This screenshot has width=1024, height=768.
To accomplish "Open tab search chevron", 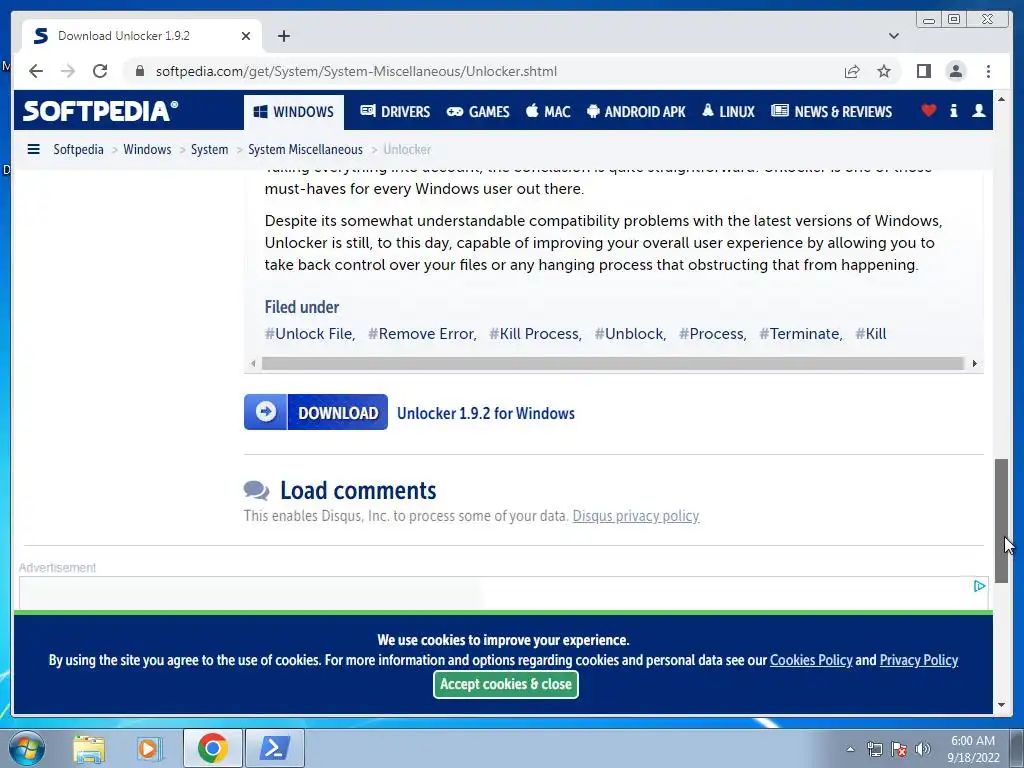I will click(893, 36).
